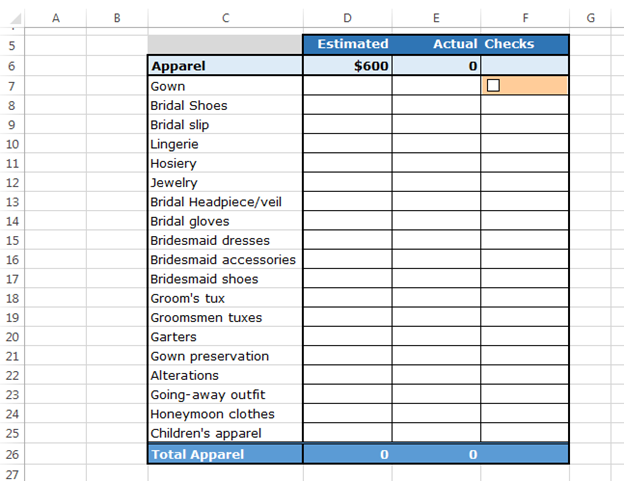624x481 pixels.
Task: Select the Bridesmaid accessories cell
Action: [225, 259]
